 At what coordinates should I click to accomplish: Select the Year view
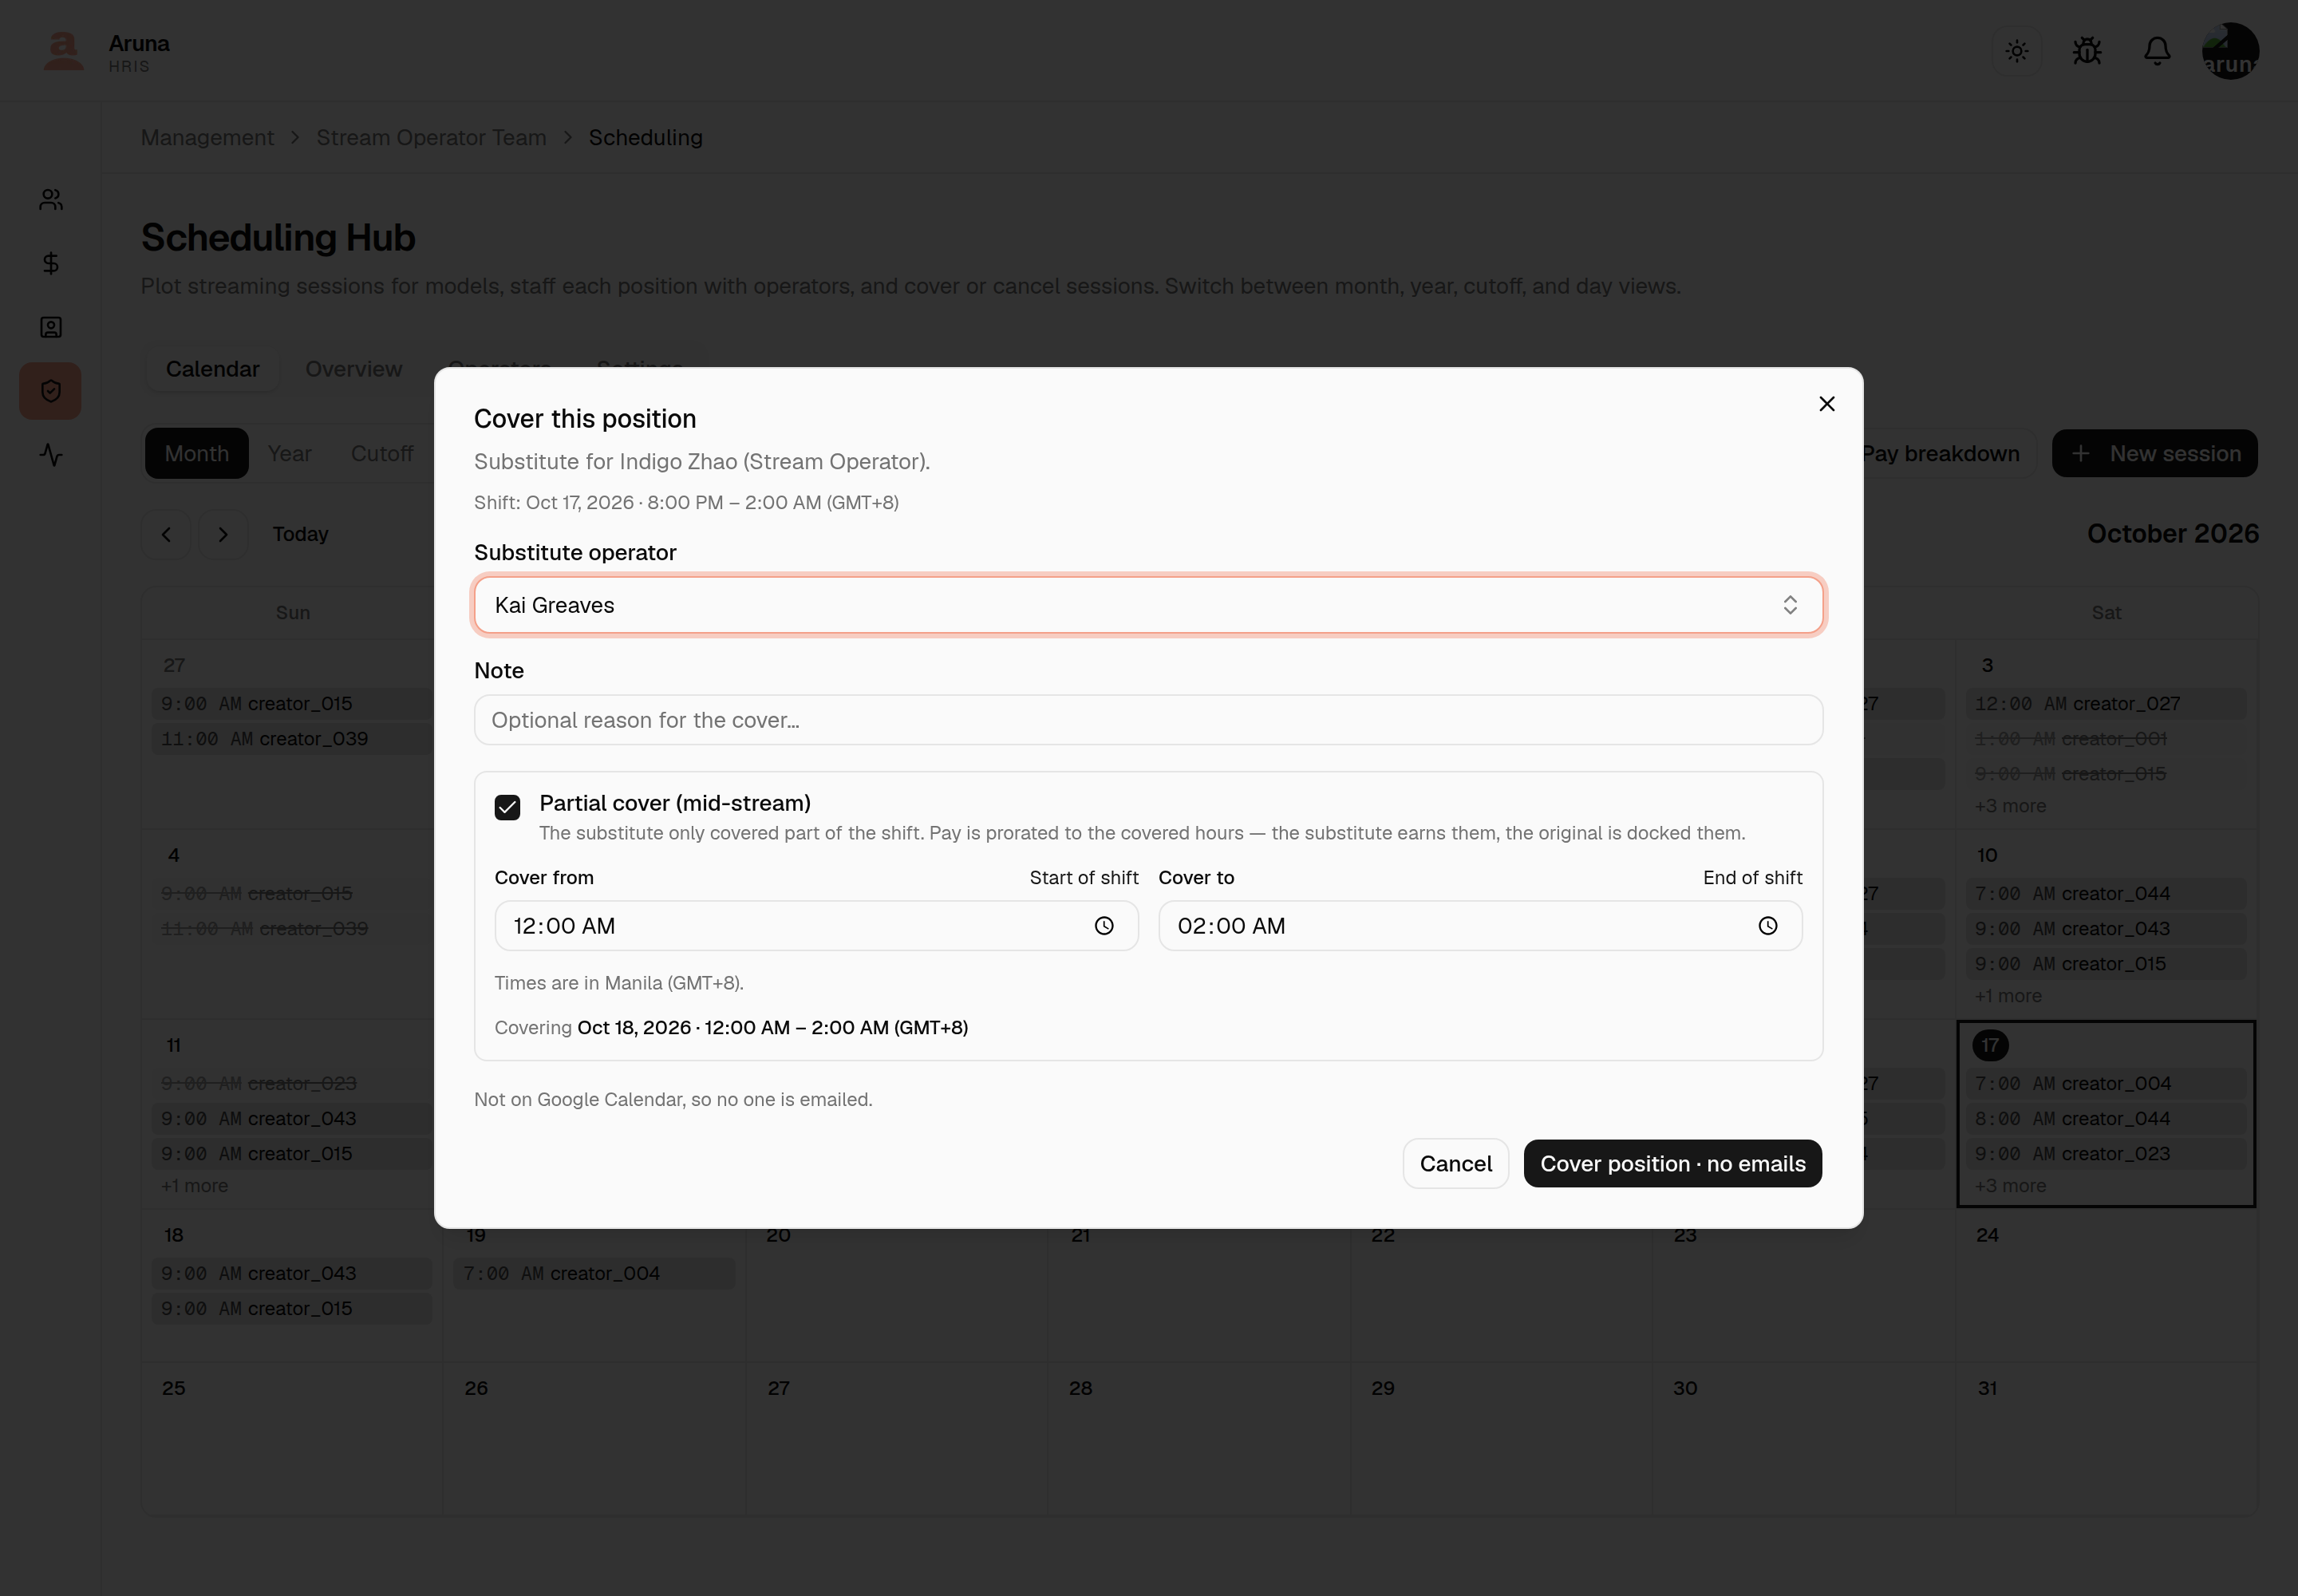click(289, 454)
